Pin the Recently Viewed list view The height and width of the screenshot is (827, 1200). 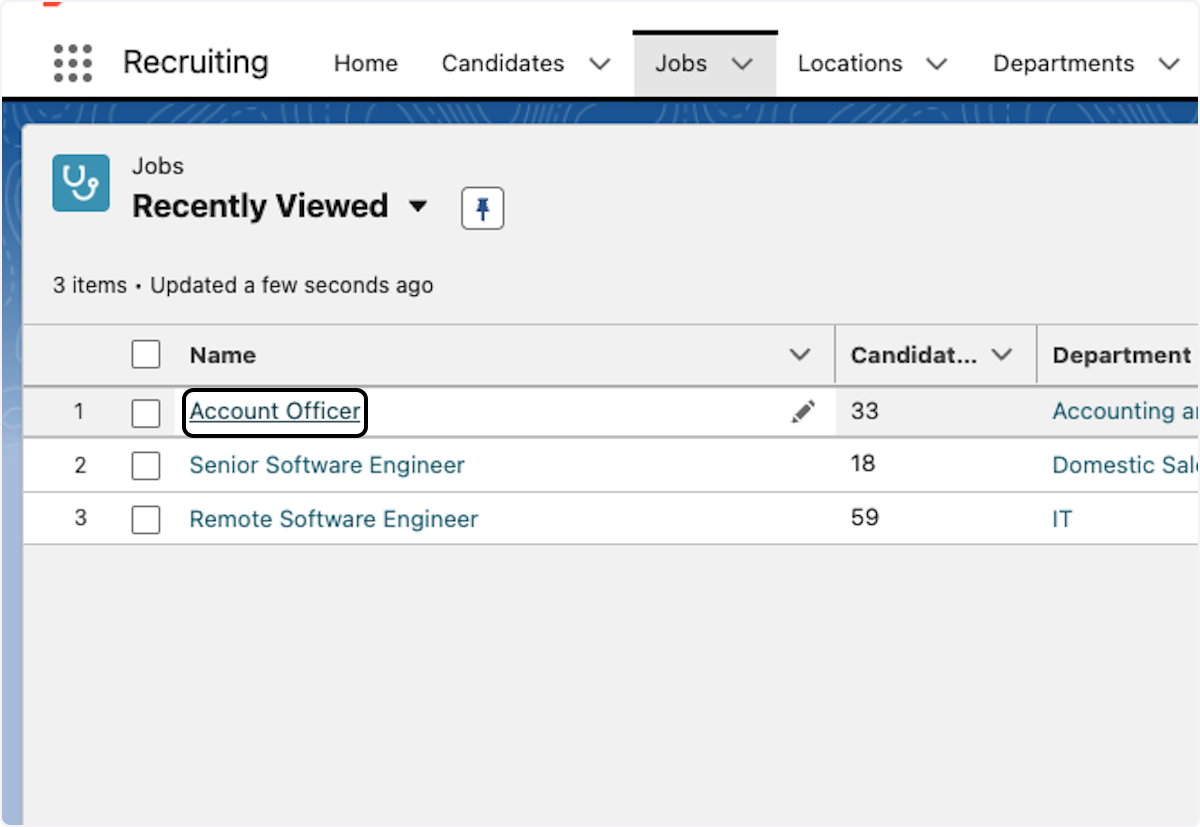click(482, 208)
